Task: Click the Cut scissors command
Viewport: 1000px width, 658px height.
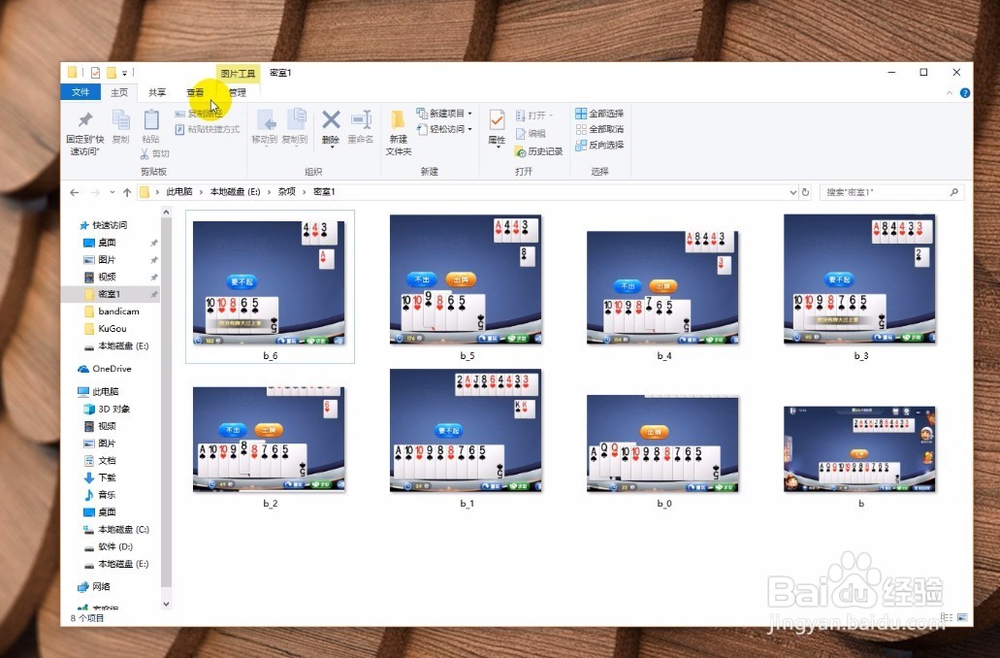Action: click(154, 154)
